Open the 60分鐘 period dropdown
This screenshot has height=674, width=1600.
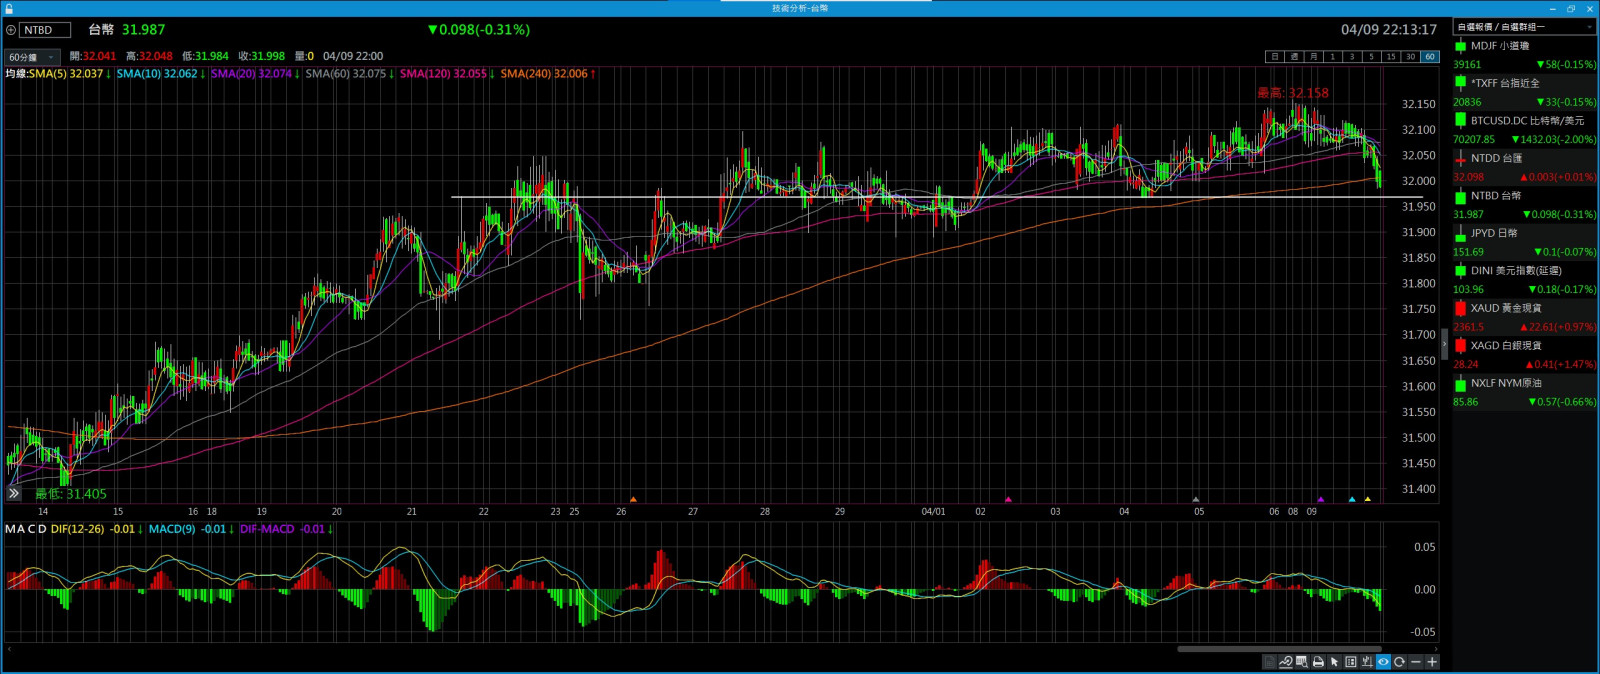[32, 57]
